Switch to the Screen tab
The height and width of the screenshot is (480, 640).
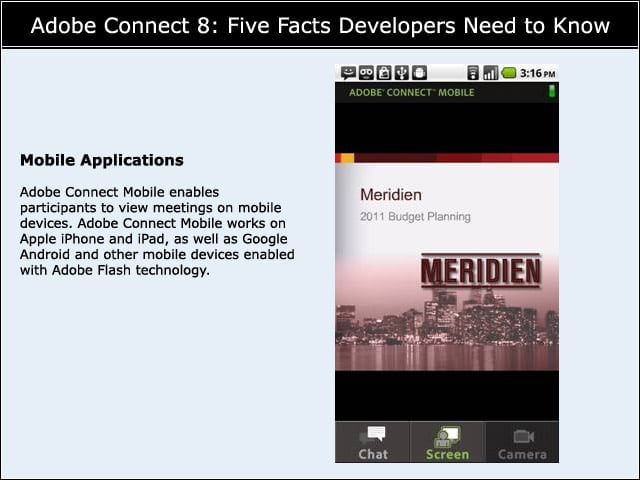coord(447,442)
